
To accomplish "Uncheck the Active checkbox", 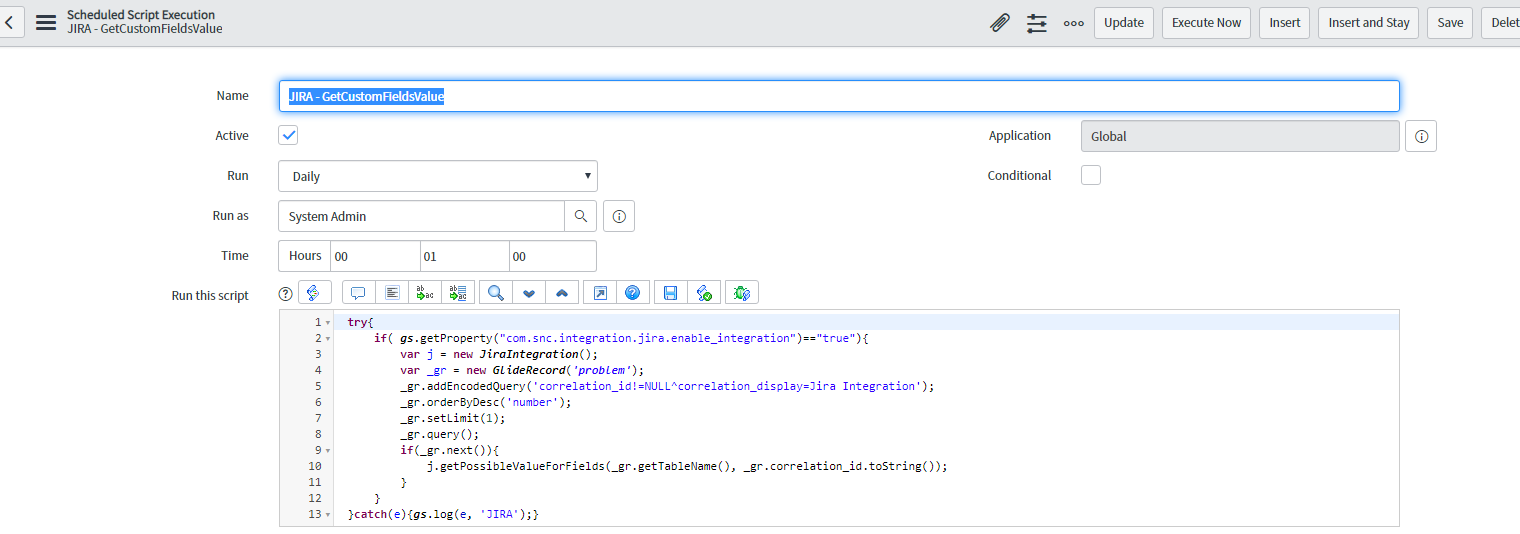I will [x=288, y=135].
